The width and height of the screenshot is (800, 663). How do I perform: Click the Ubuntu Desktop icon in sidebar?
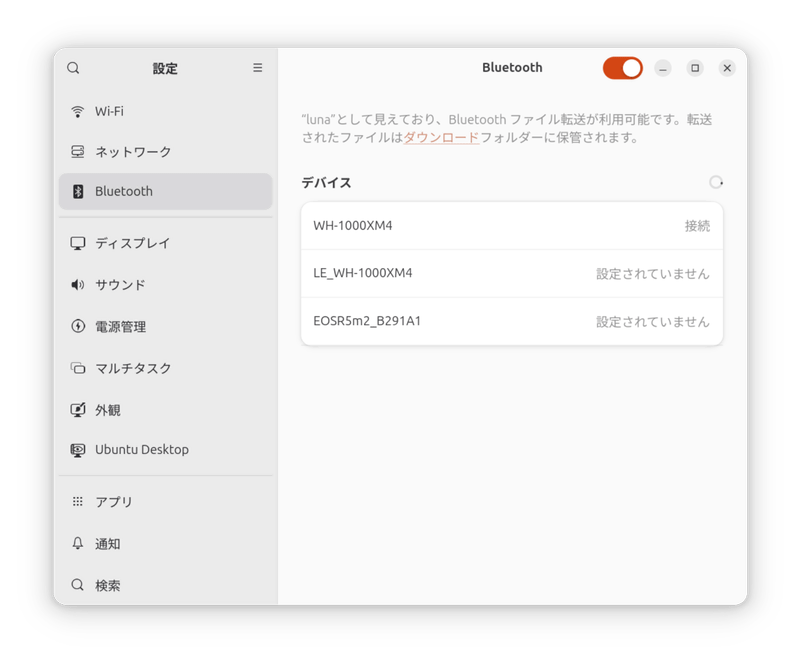pos(77,450)
